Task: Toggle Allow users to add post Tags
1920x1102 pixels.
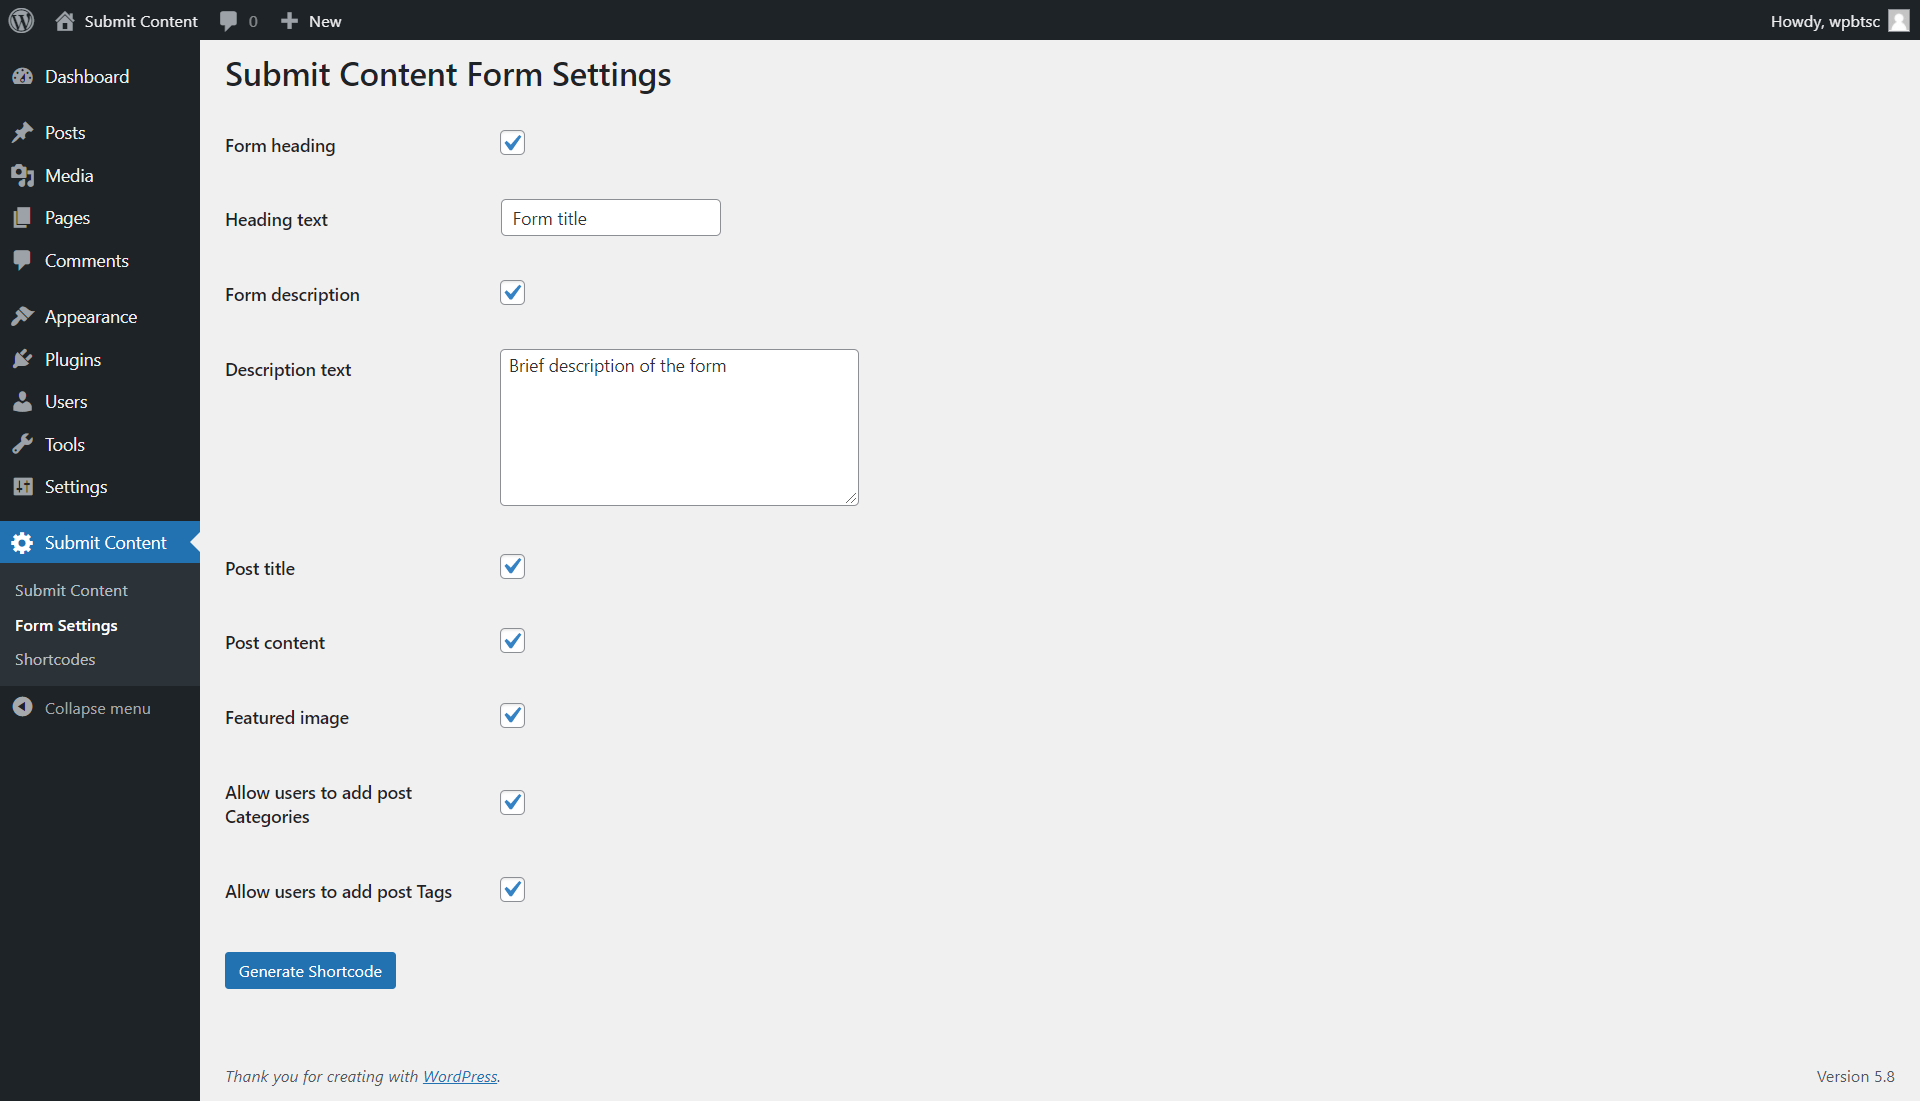Action: (x=512, y=890)
